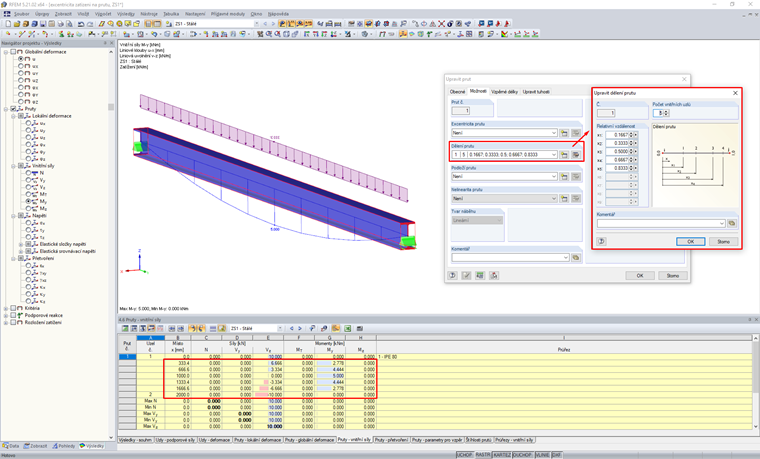The image size is (760, 459).
Task: Switch to Vzpěrné délky tab
Action: coord(505,92)
